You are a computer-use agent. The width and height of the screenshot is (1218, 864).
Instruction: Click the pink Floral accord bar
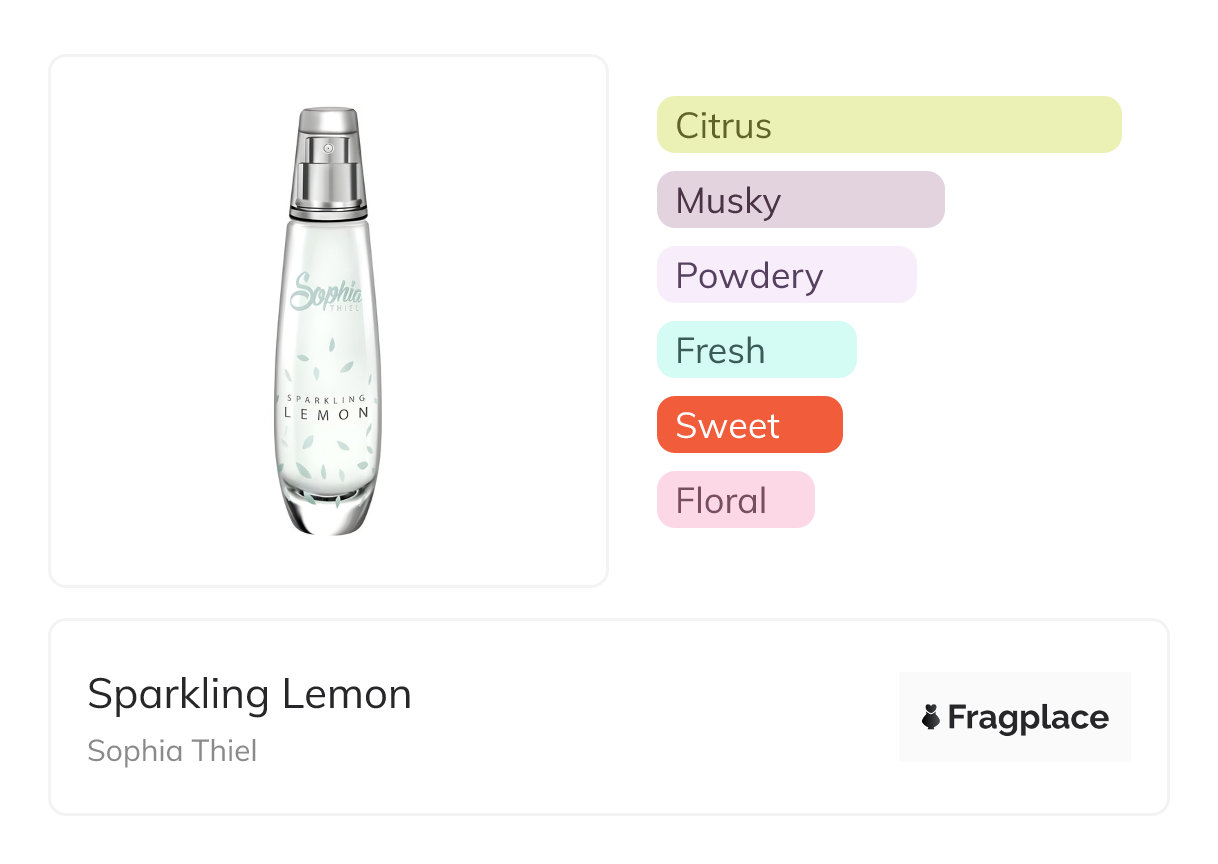pyautogui.click(x=735, y=500)
